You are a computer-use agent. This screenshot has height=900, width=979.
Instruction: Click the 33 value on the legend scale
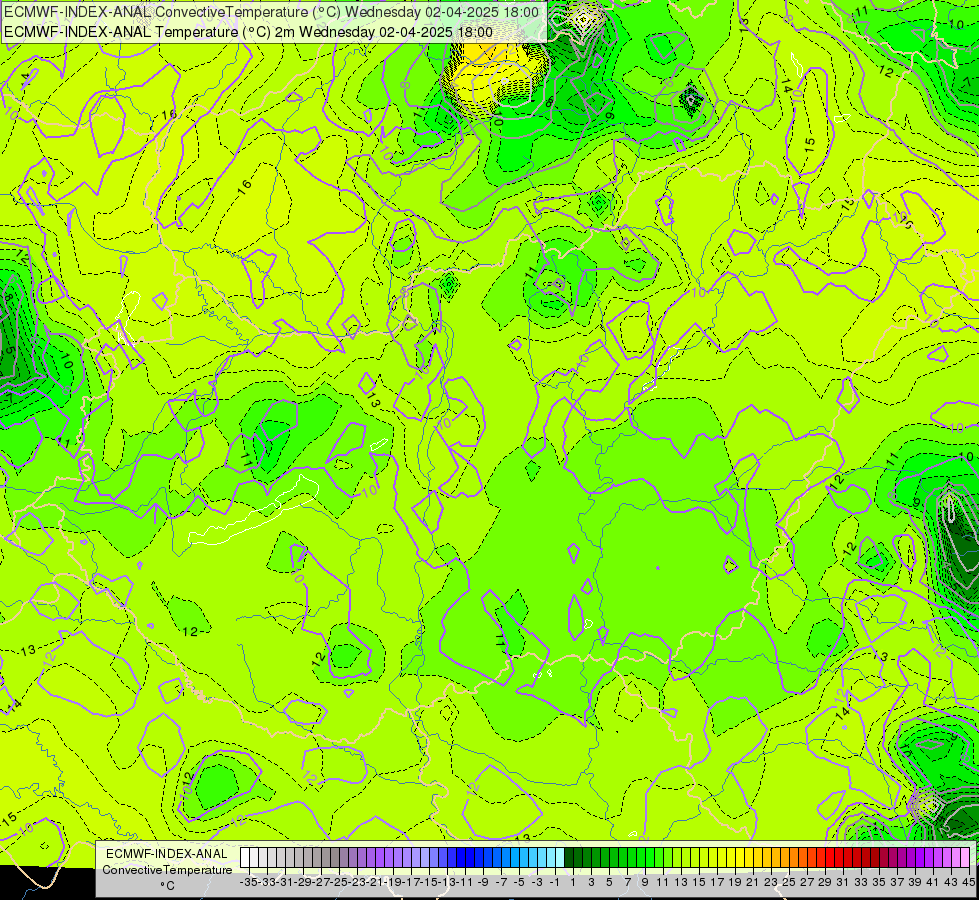click(x=861, y=882)
